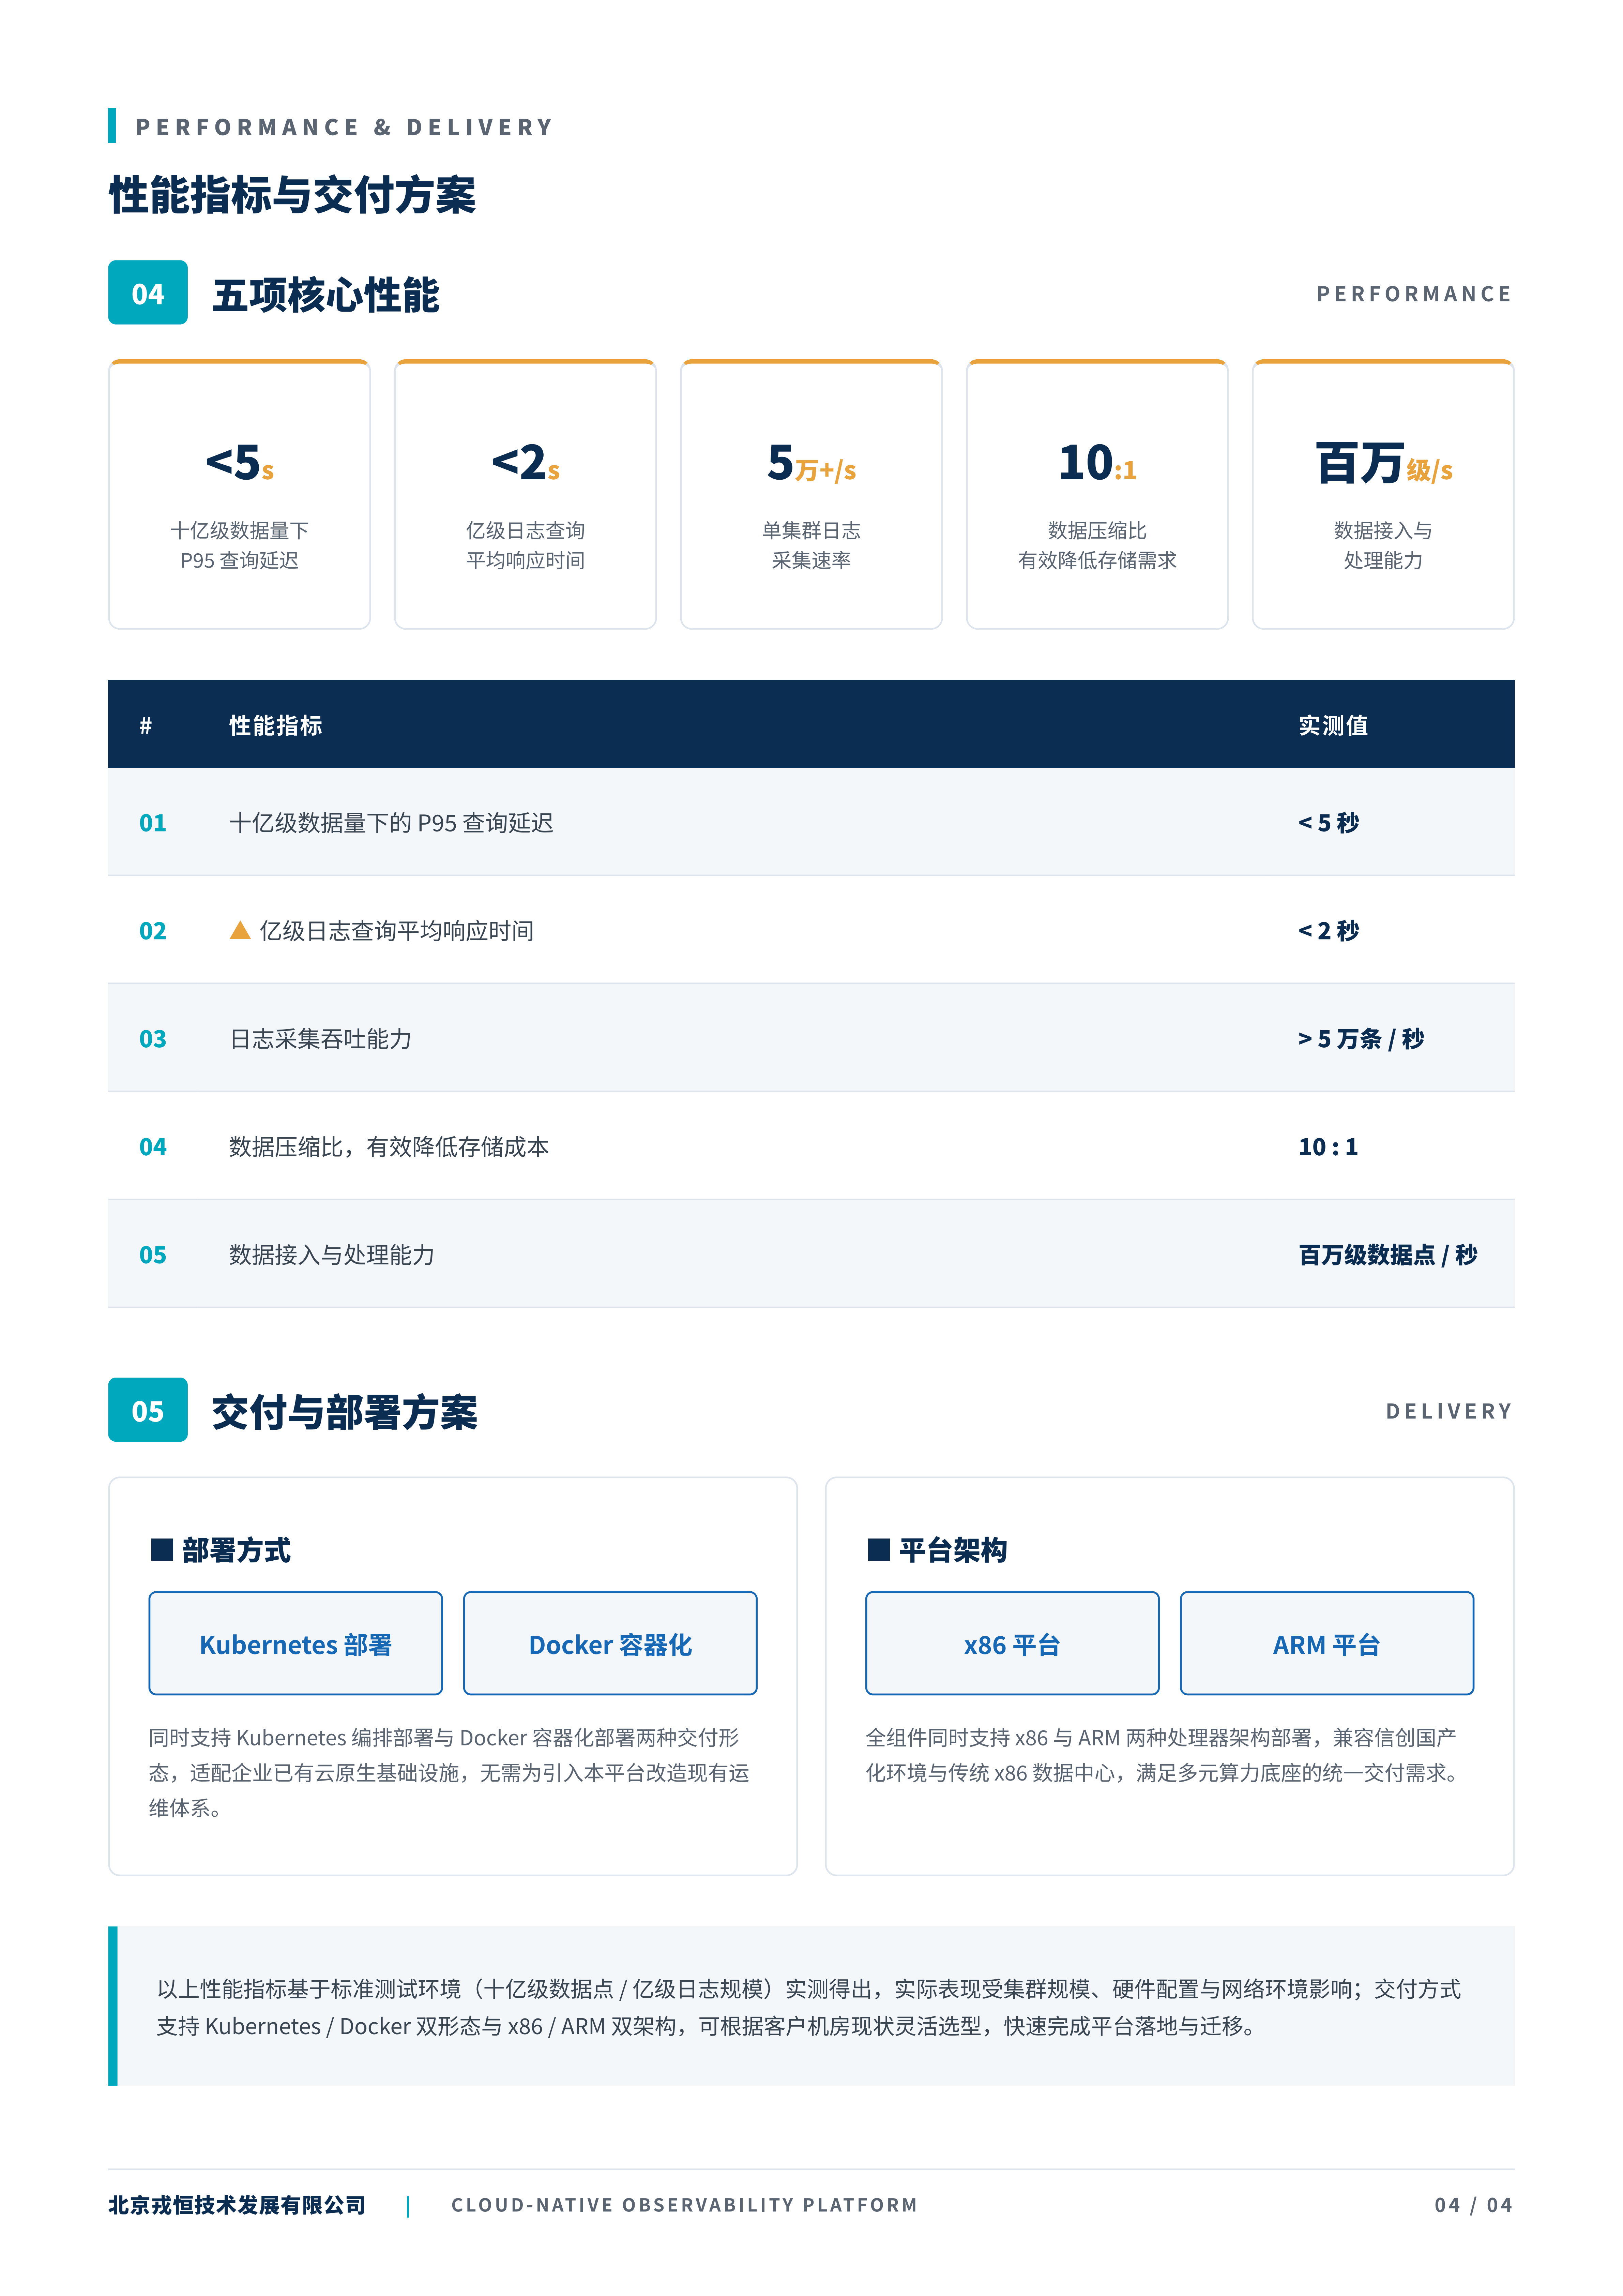Select the Kubernetes 部署 box
The width and height of the screenshot is (1623, 2296).
tap(296, 1643)
